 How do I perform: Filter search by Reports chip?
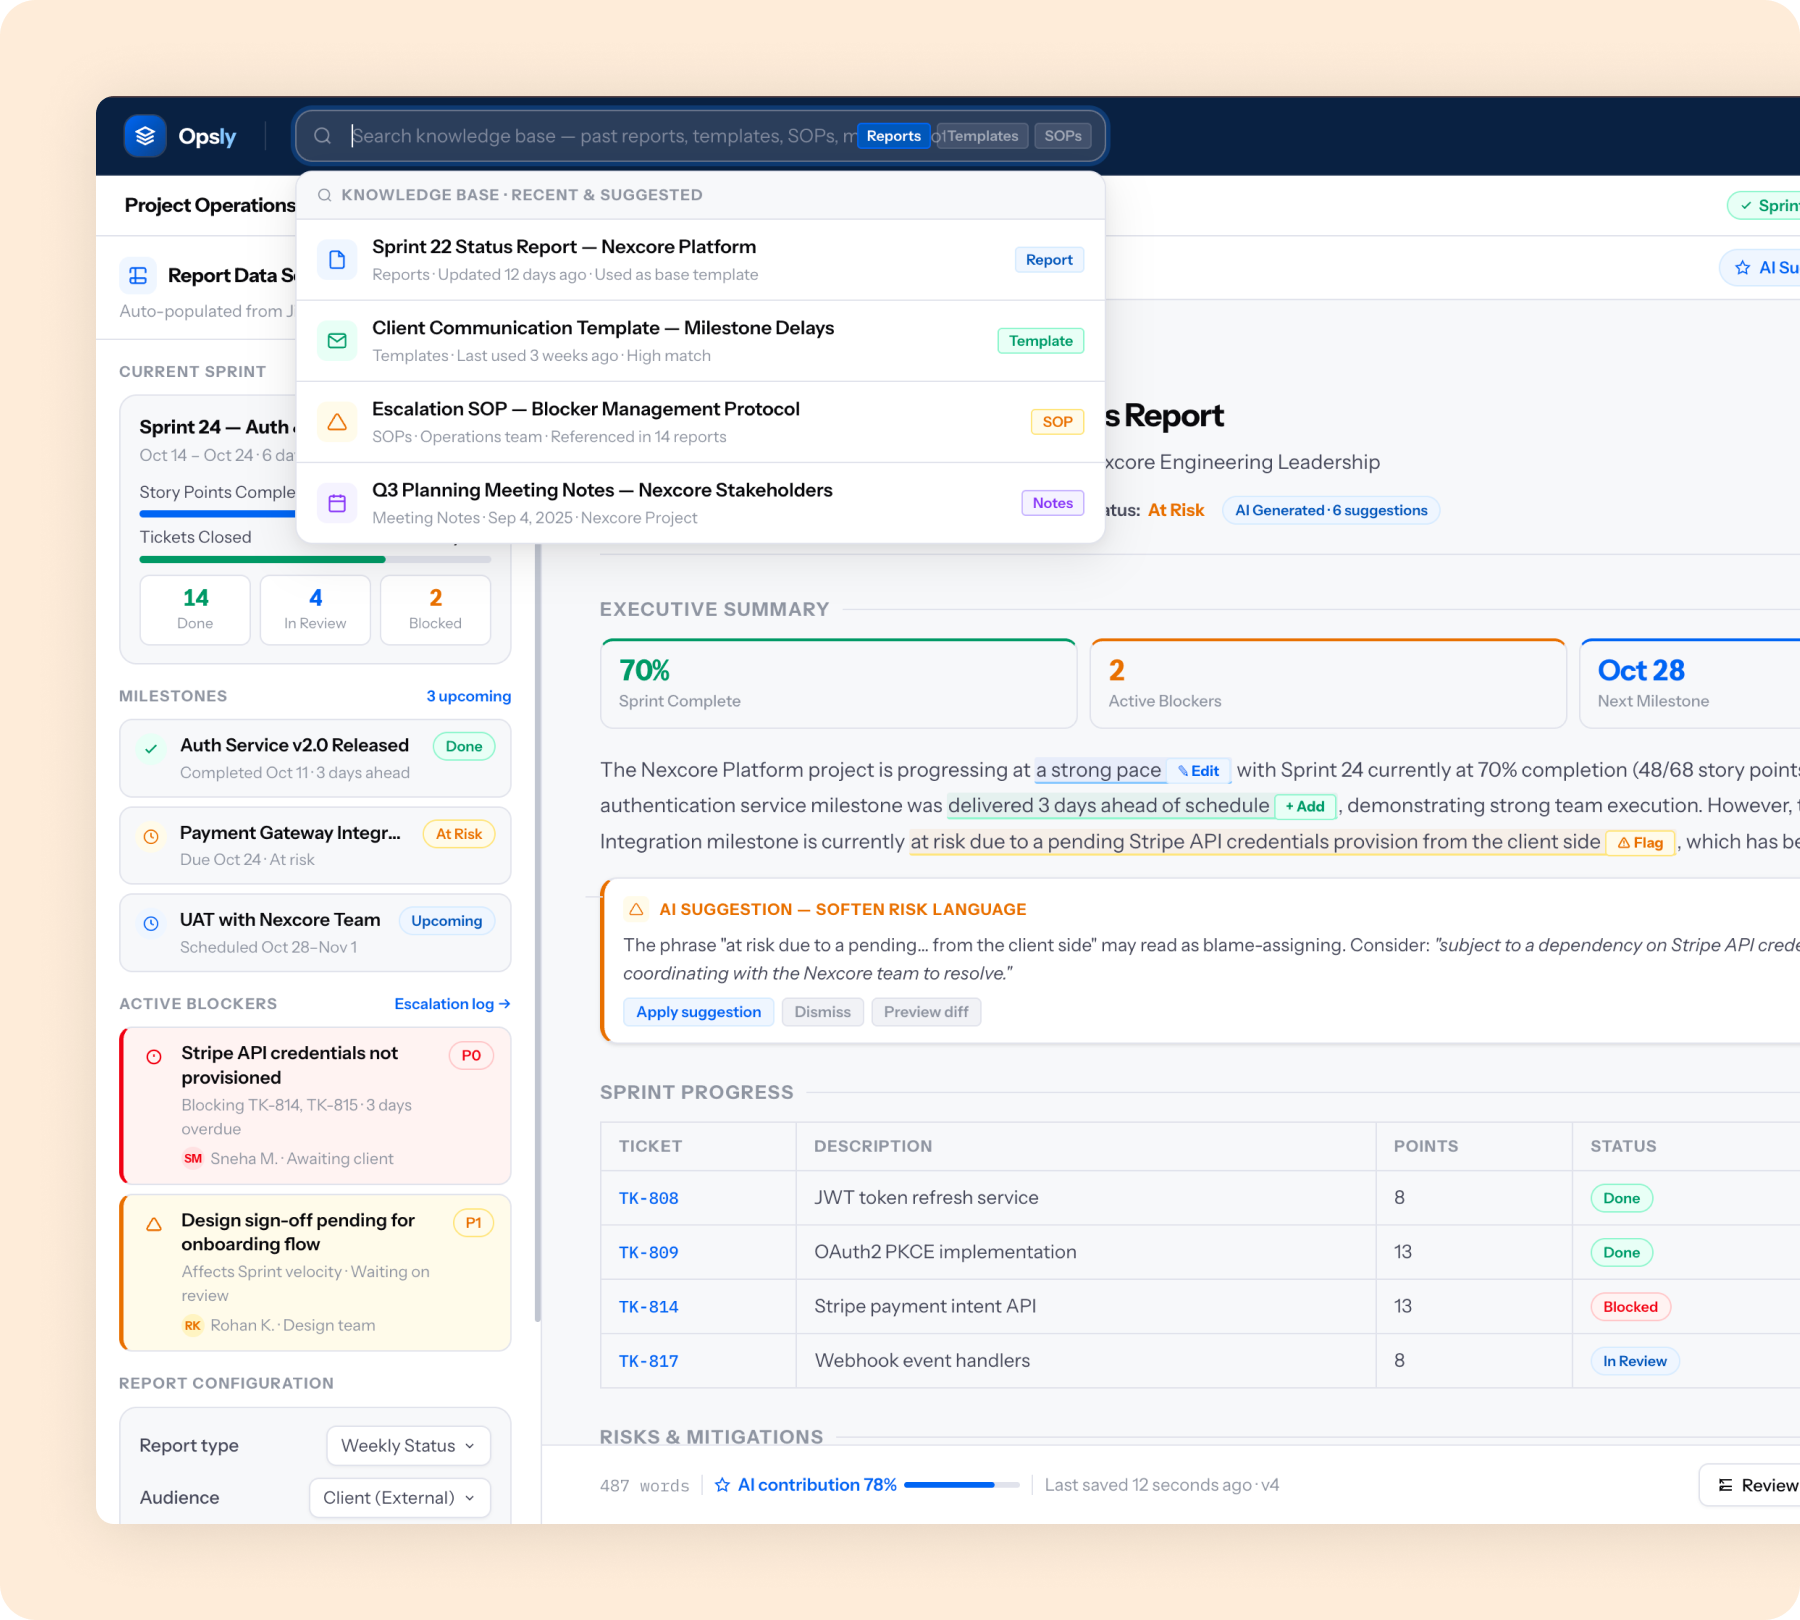[893, 136]
